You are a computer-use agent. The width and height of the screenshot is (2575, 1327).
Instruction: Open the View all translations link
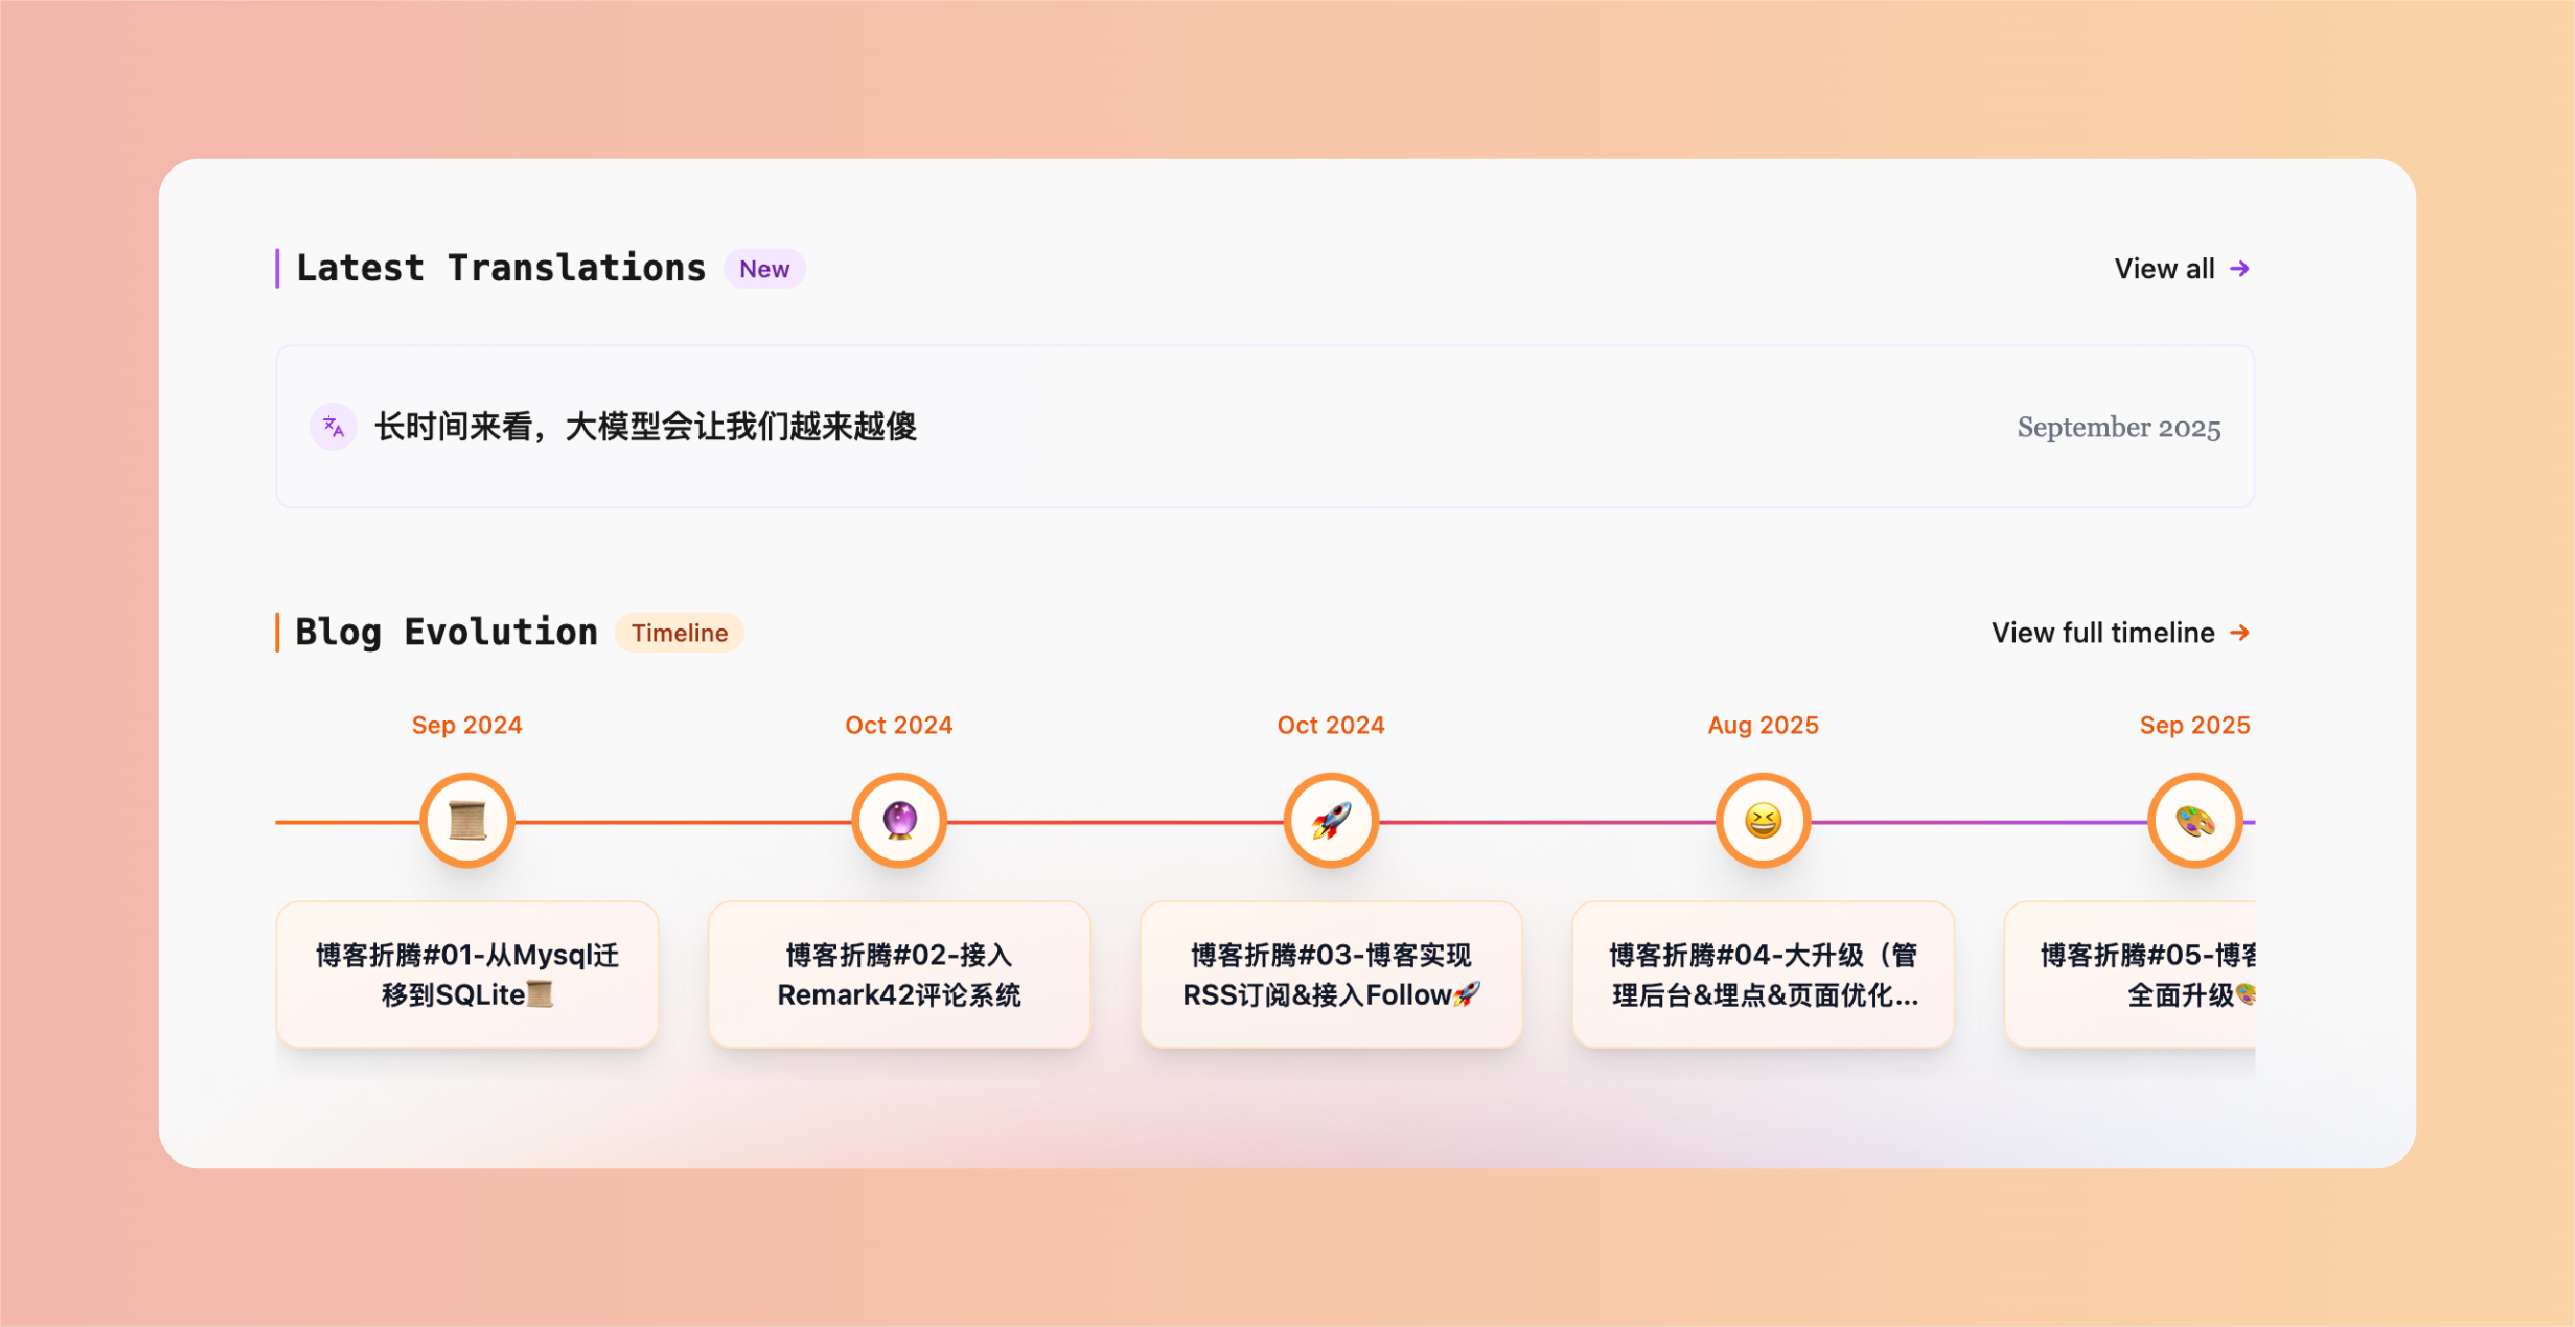point(2164,268)
